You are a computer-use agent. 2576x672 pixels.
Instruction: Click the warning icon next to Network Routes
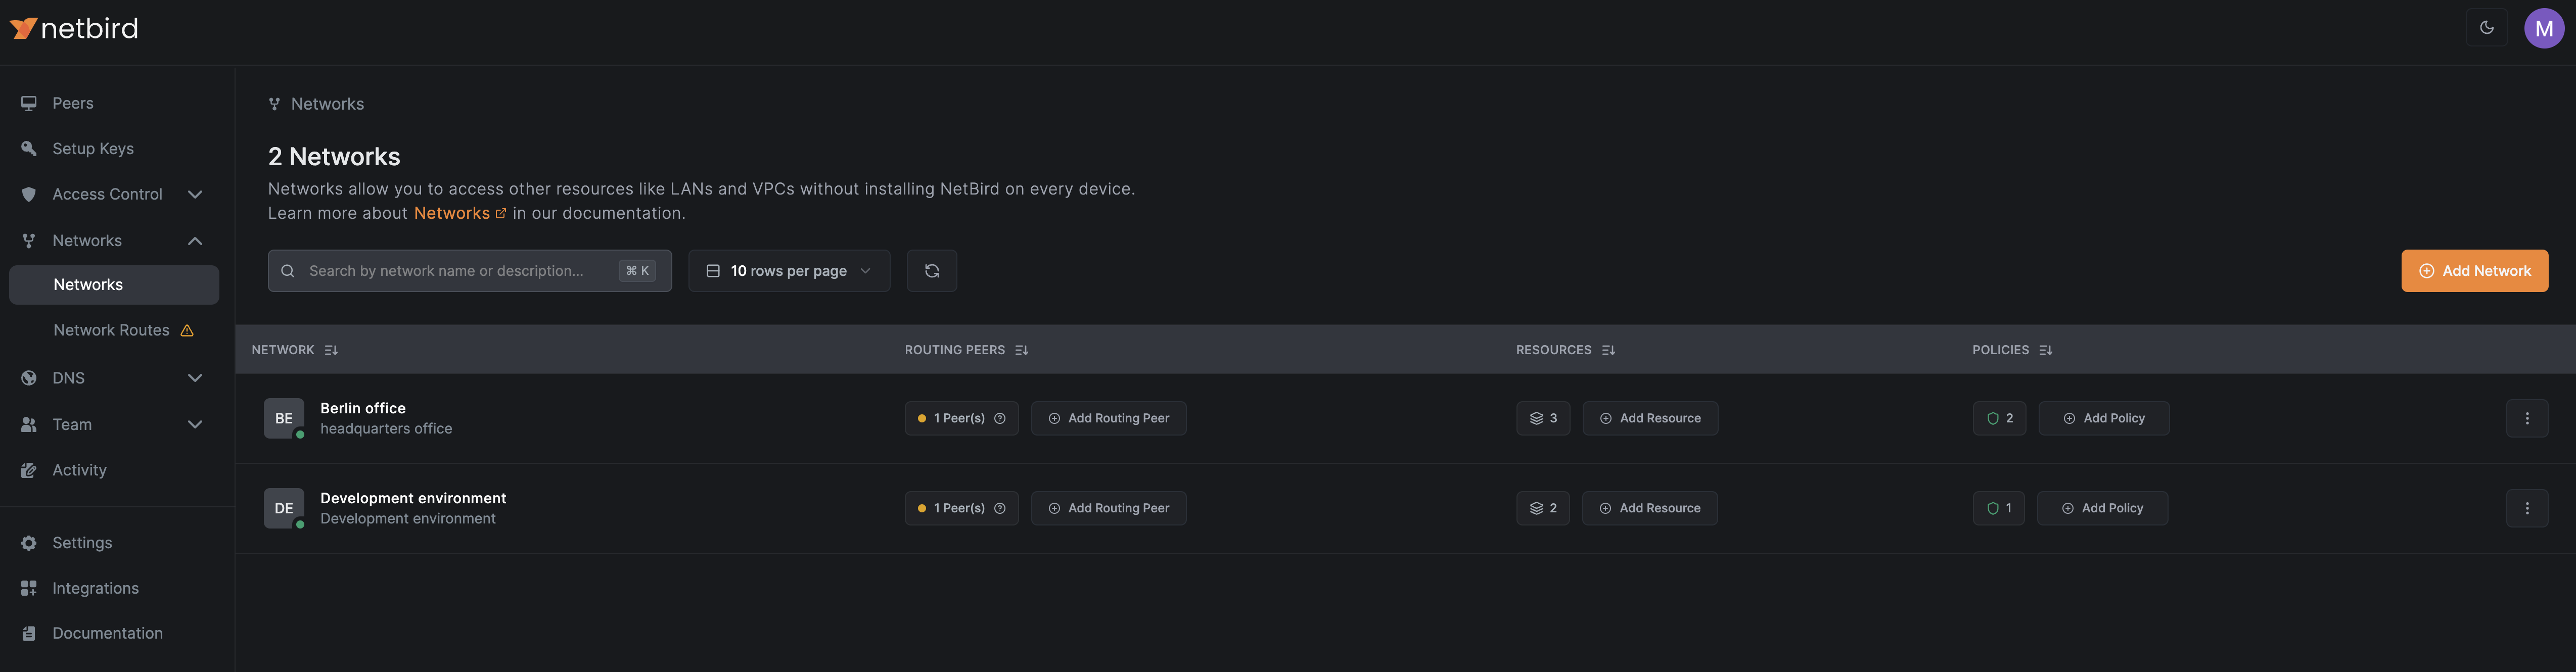click(187, 331)
